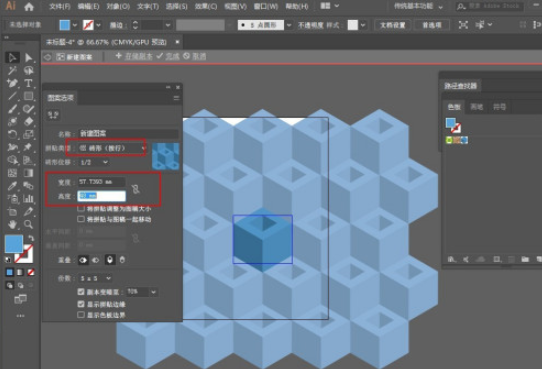542x369 pixels.
Task: Select the Rotate tool
Action: click(12, 134)
